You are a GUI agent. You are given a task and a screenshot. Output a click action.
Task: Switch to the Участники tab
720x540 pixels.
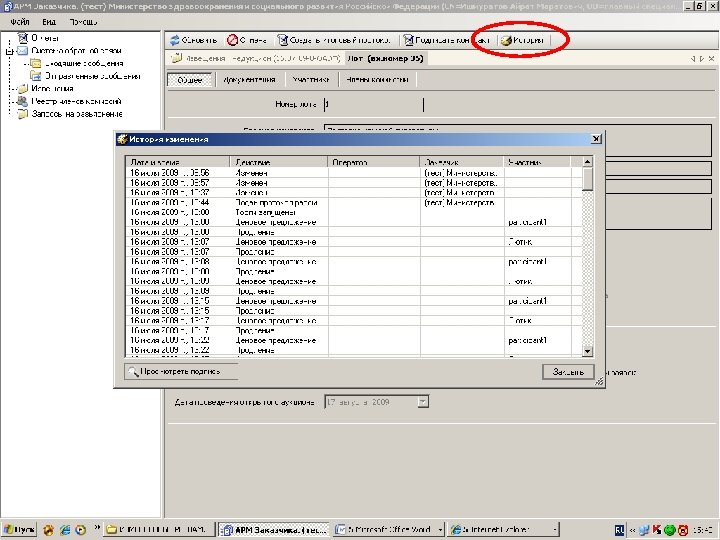[311, 80]
